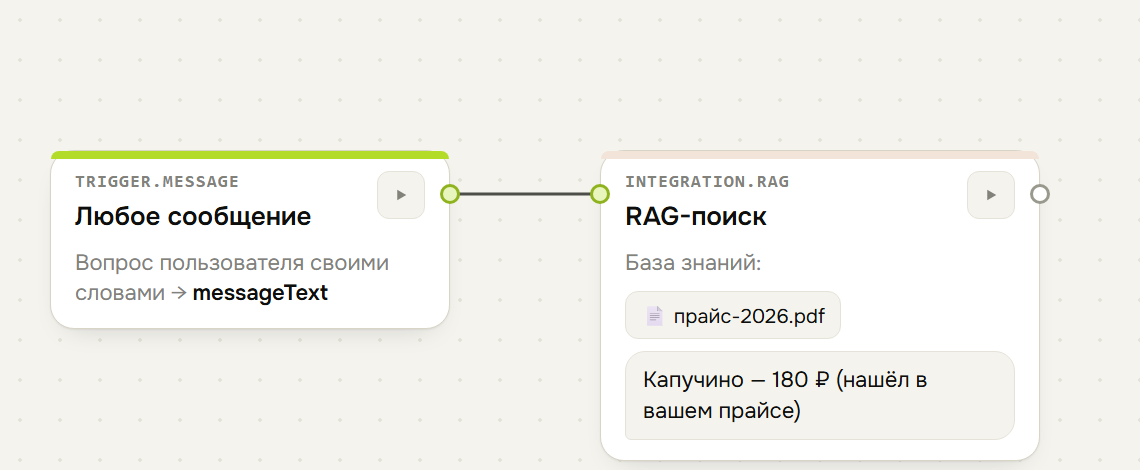Click the Вопрос пользователя своими словами description

(232, 278)
